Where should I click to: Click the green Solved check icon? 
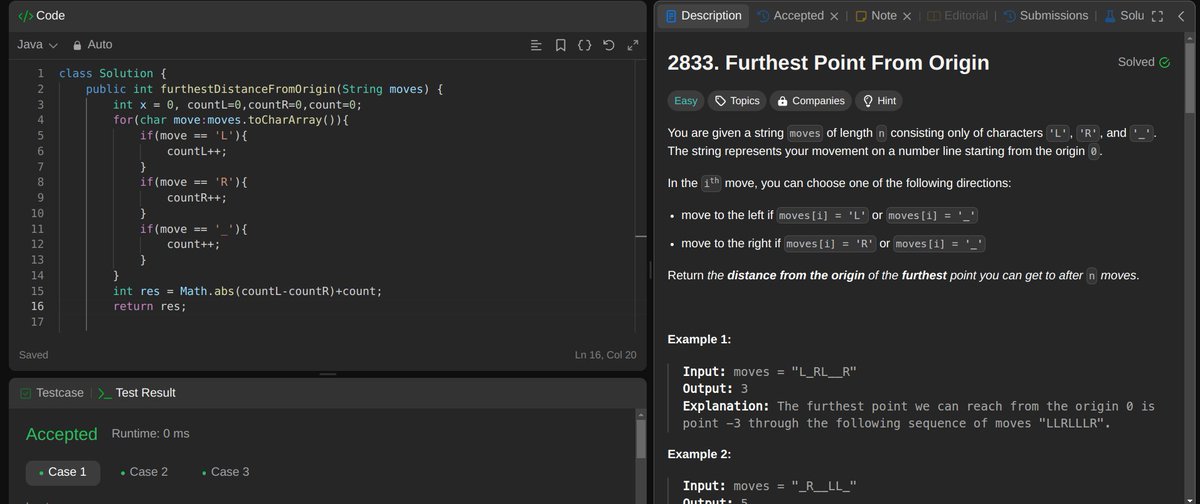click(1164, 62)
